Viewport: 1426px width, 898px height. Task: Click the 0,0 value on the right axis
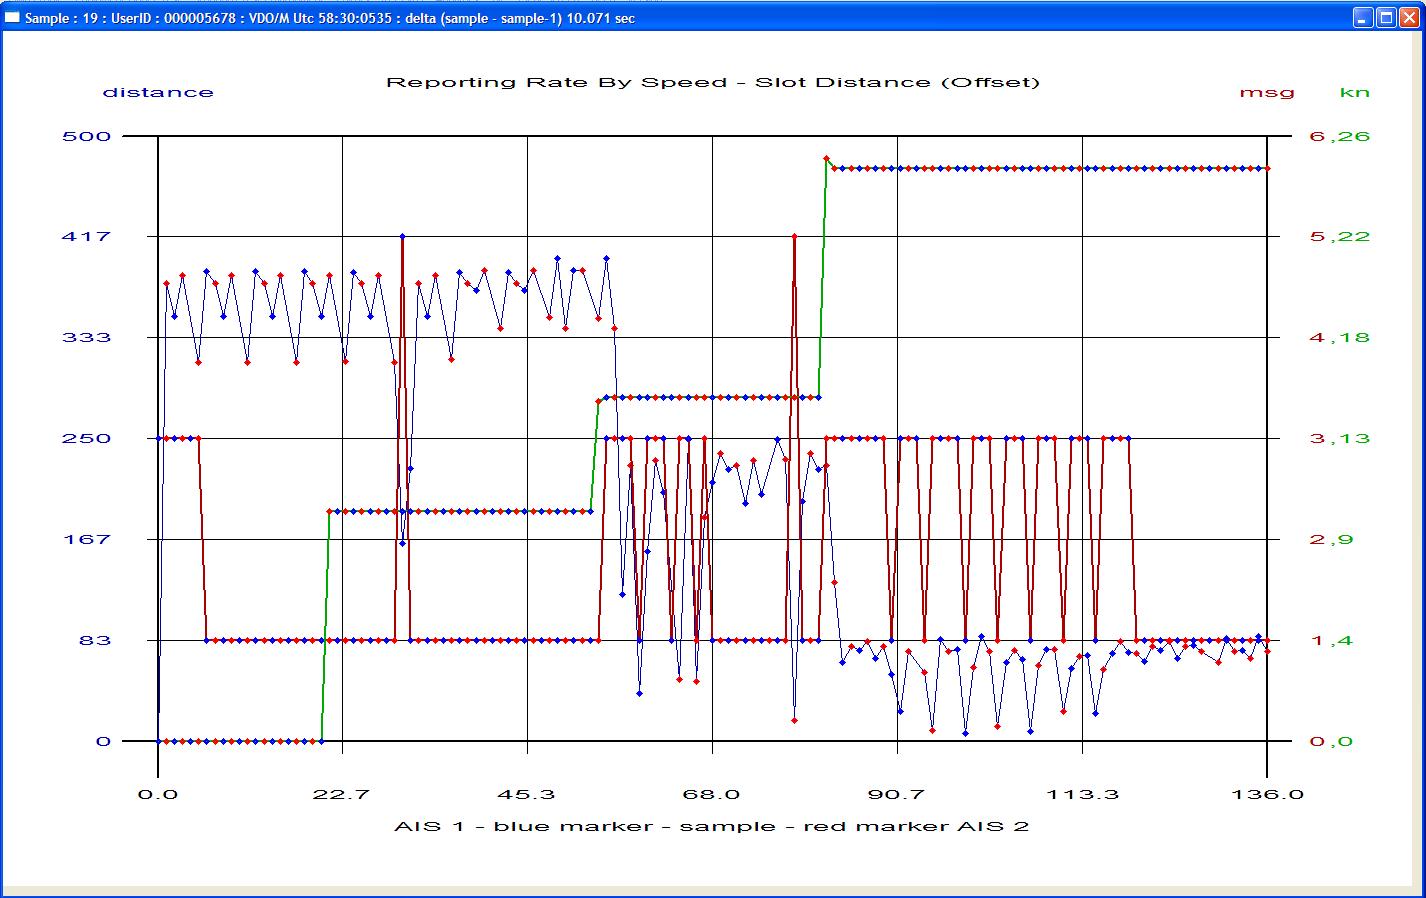click(x=1331, y=741)
